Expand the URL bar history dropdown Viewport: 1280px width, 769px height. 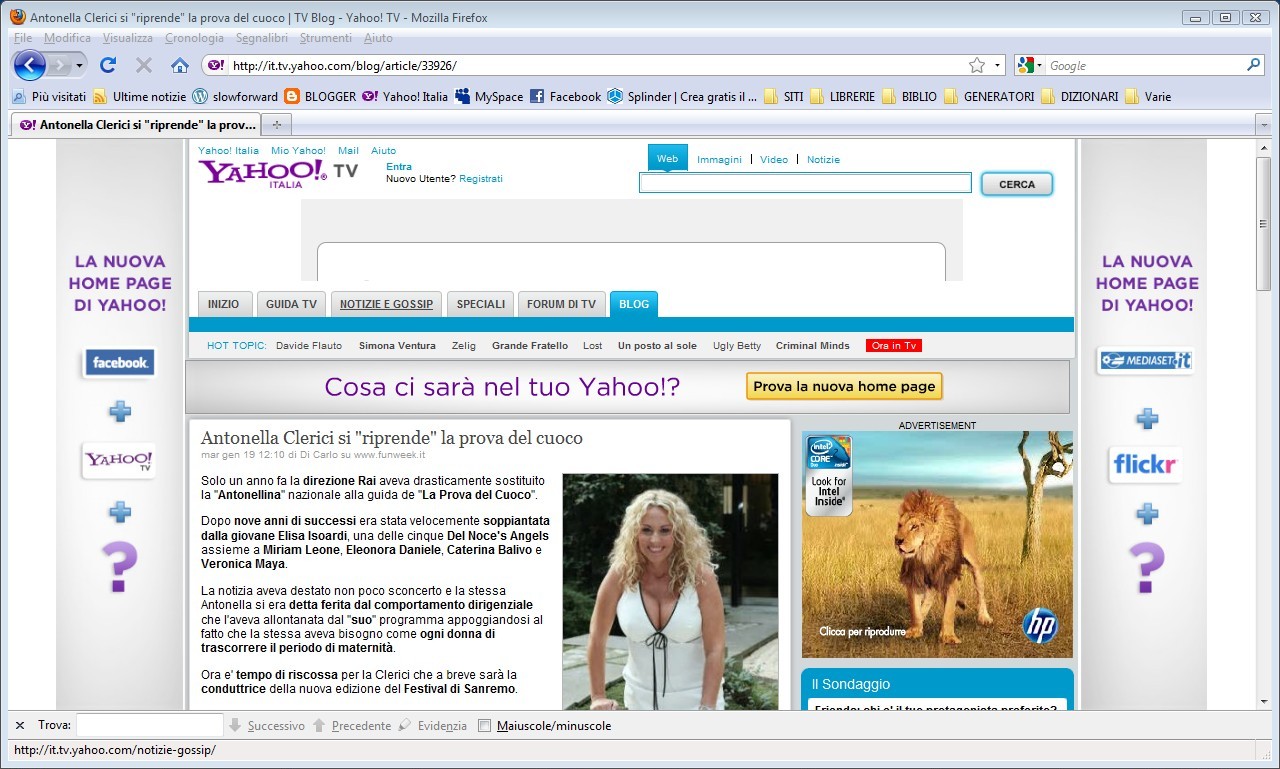click(x=997, y=65)
